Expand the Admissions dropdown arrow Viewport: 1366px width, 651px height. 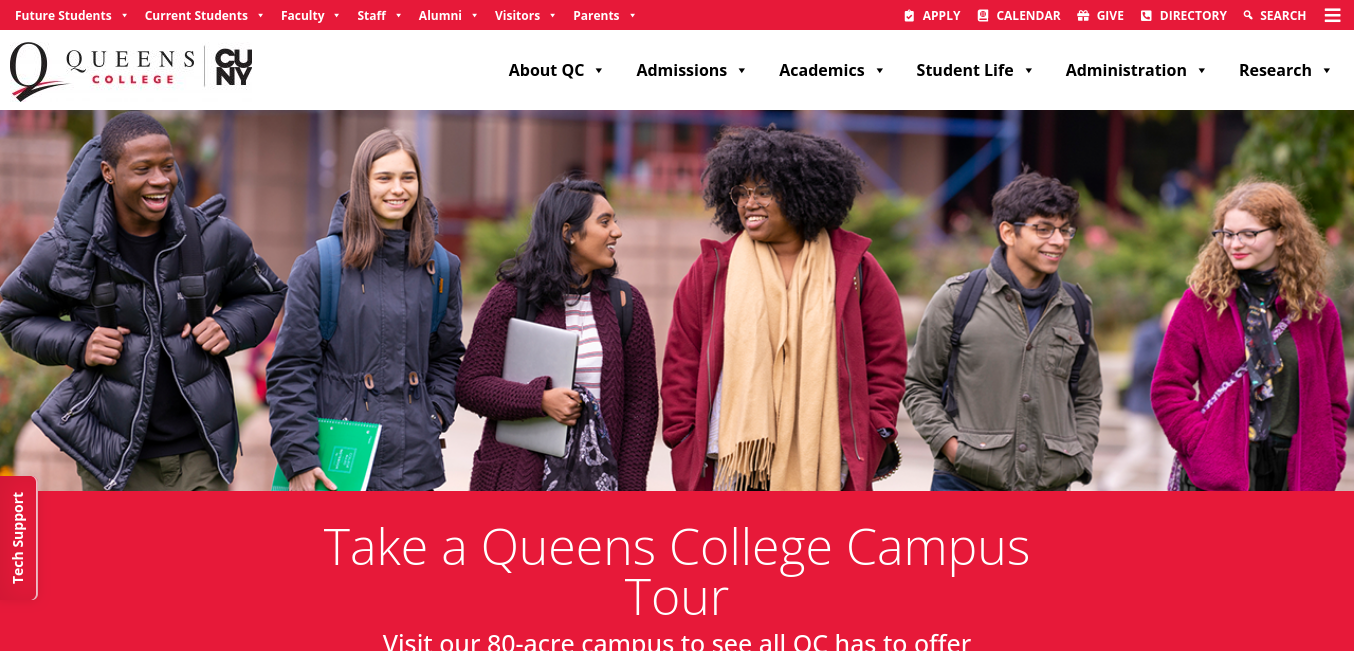click(x=742, y=71)
